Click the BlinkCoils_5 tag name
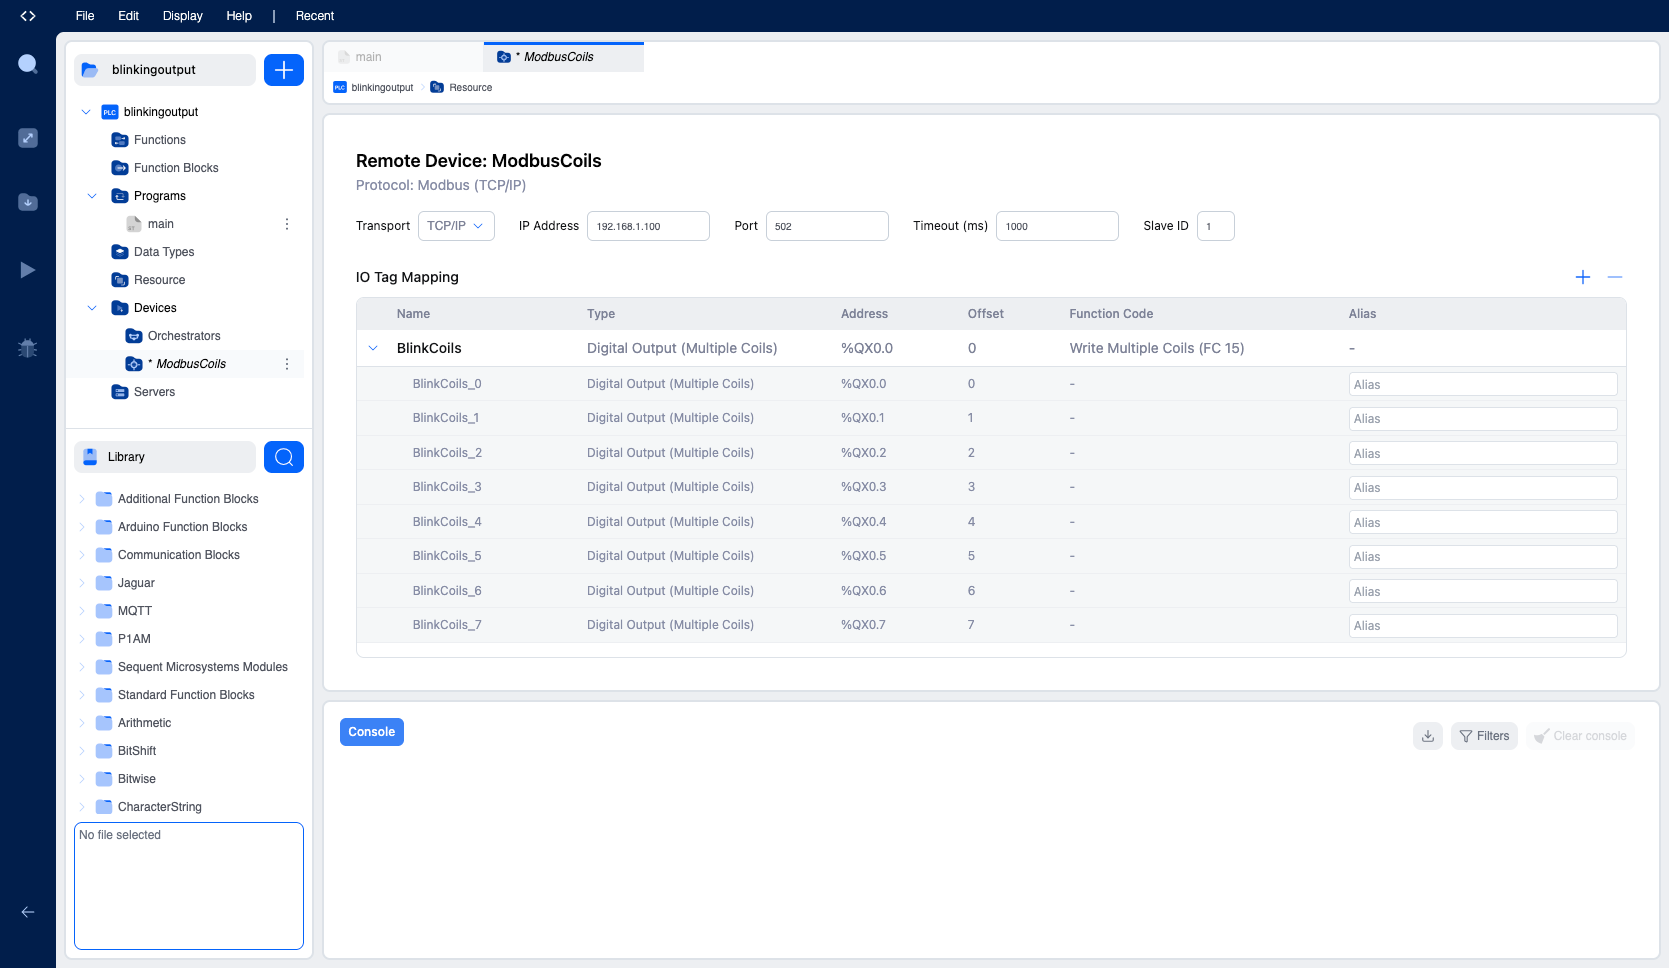The image size is (1669, 968). 447,556
